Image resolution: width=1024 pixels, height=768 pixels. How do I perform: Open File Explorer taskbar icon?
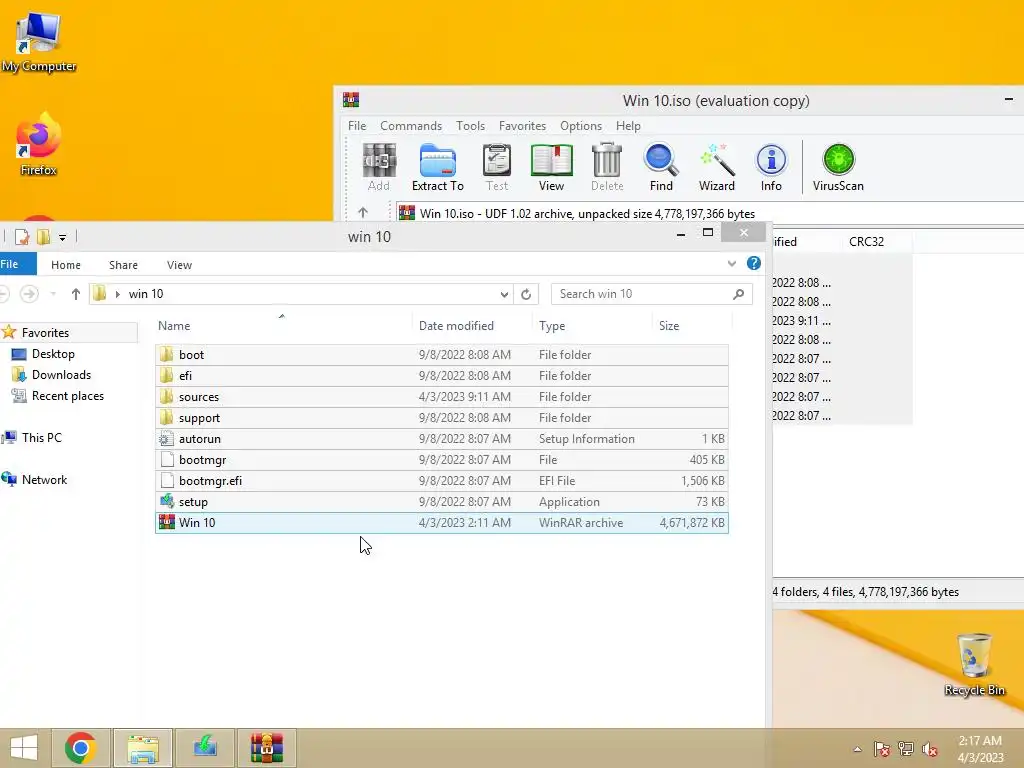point(143,748)
